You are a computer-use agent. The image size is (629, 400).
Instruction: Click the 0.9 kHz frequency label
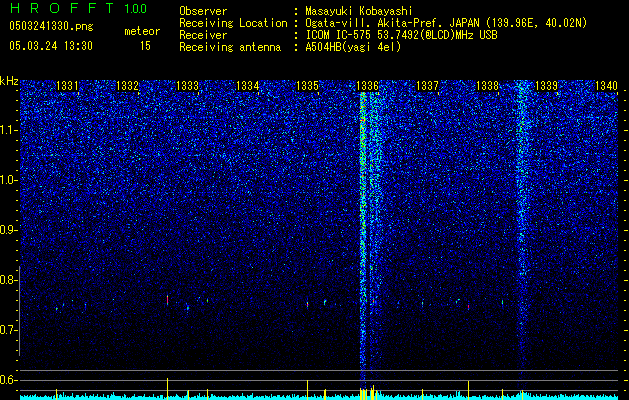click(x=8, y=230)
